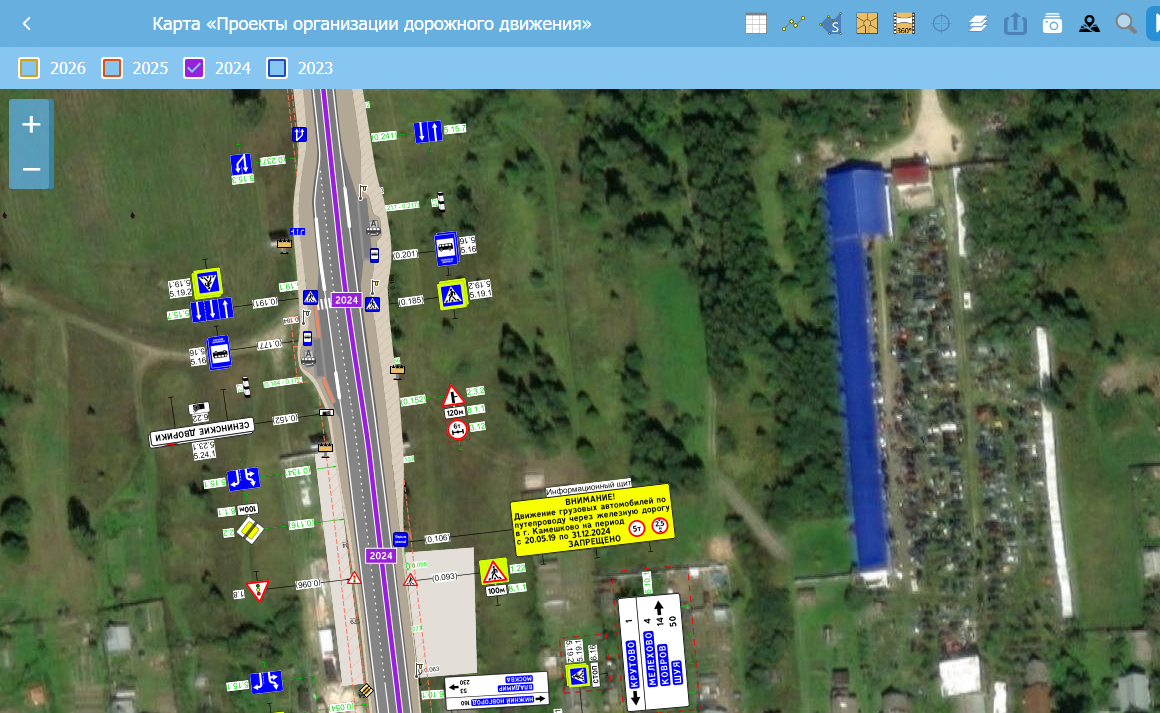Toggle the 2023 year checkbox
1160x713 pixels.
pos(277,68)
